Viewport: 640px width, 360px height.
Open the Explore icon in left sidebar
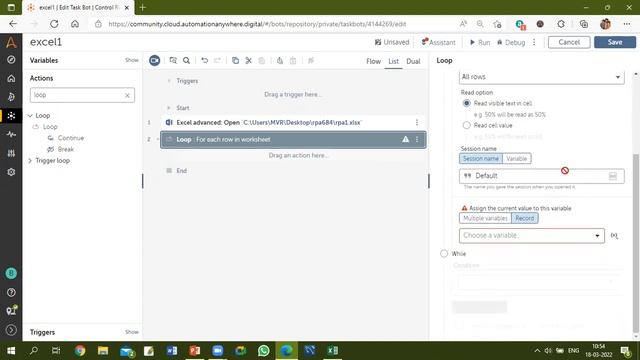[11, 60]
